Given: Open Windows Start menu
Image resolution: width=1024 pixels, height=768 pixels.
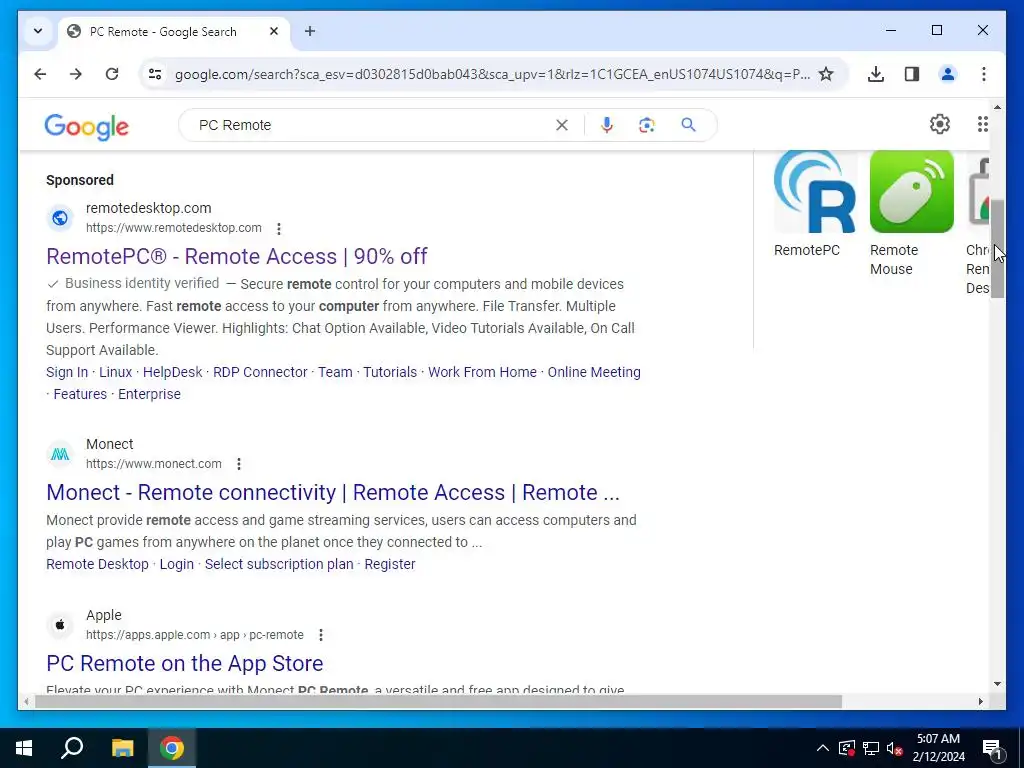Looking at the screenshot, I should coord(24,748).
